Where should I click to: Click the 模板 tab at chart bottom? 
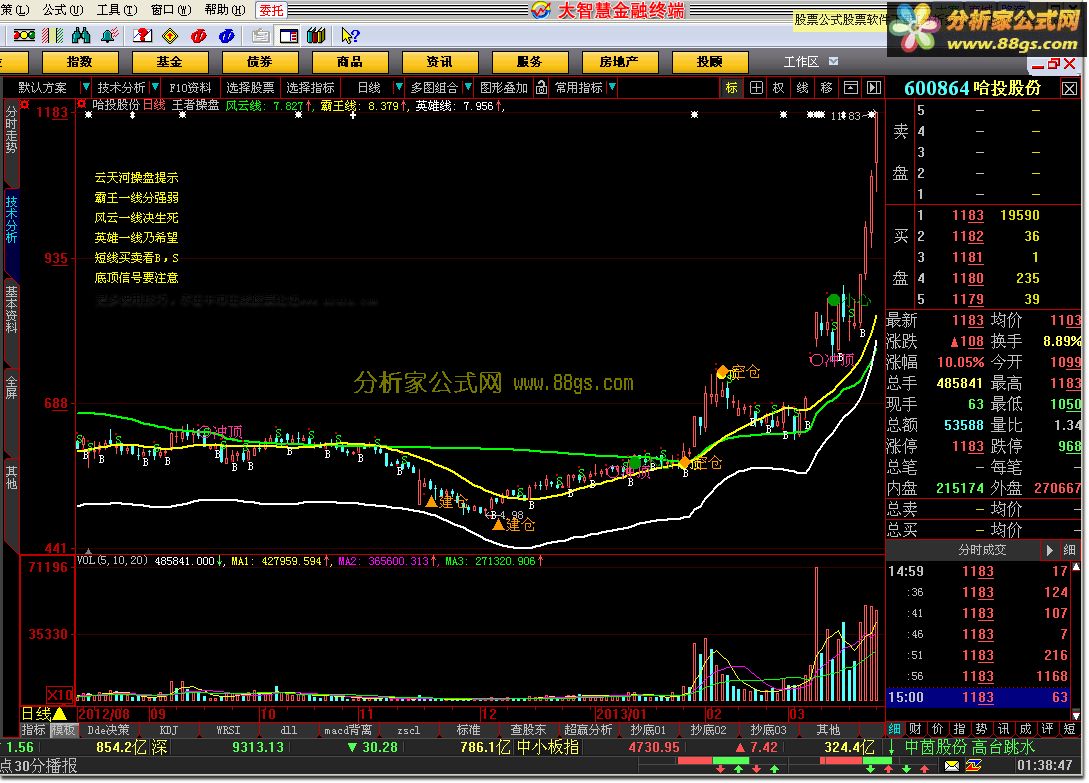(x=63, y=730)
